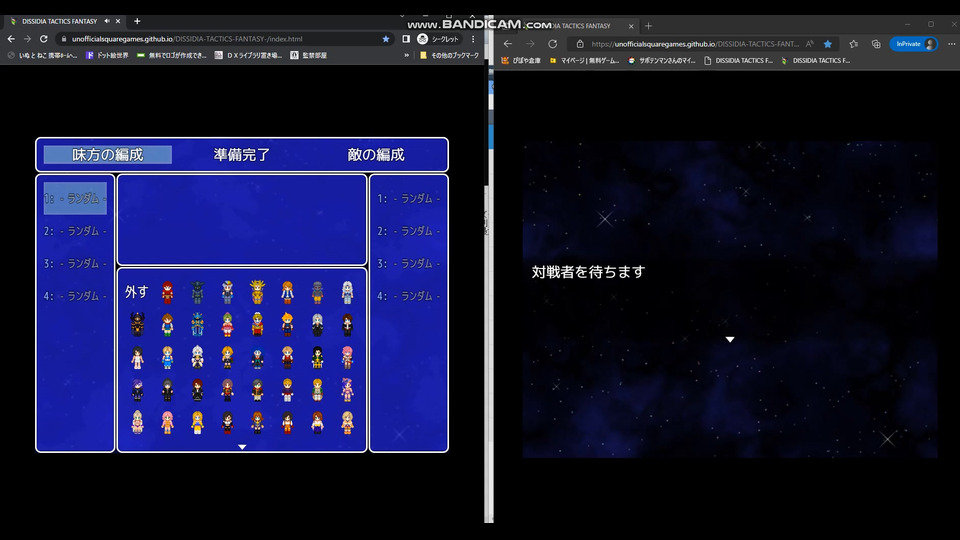
Task: Click the InPrivate profile button
Action: (914, 43)
